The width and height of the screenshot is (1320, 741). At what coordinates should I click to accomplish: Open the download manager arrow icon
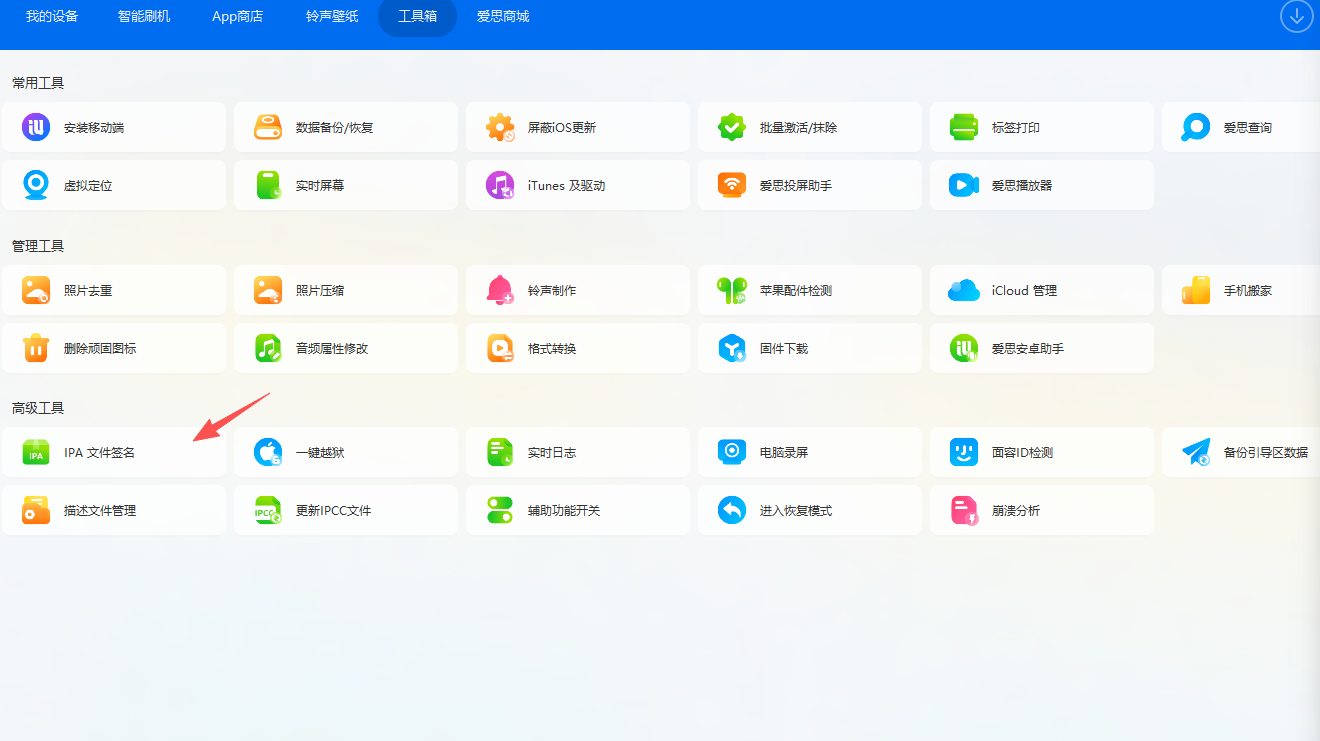[1296, 16]
